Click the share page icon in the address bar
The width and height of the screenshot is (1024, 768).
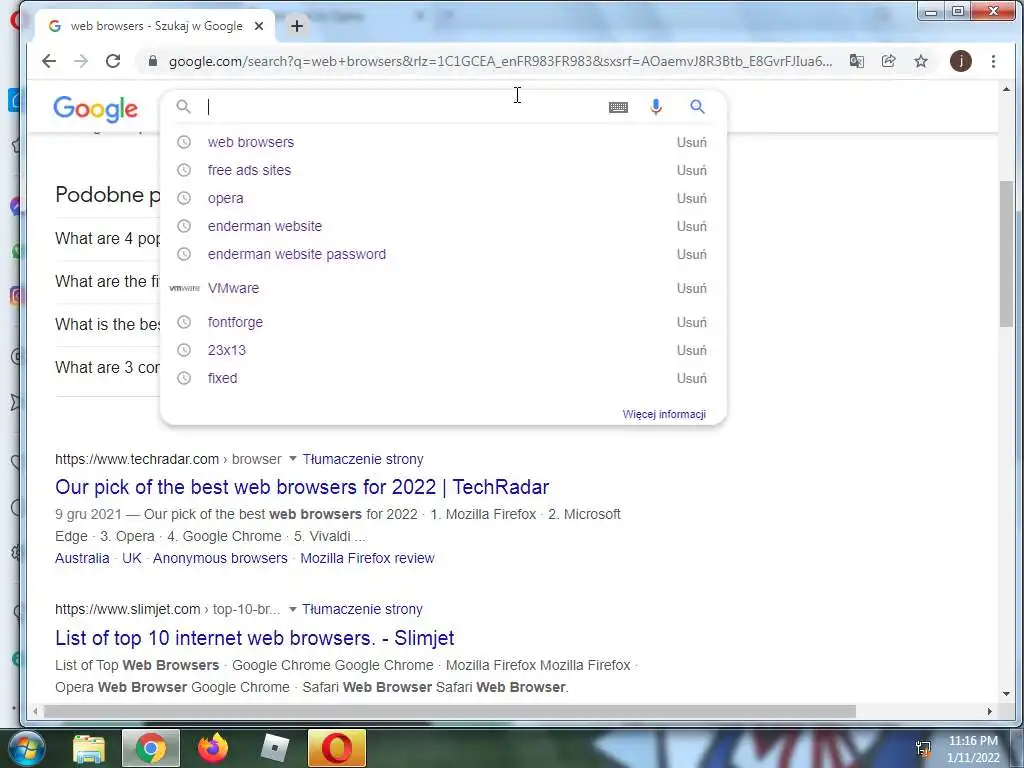(888, 61)
